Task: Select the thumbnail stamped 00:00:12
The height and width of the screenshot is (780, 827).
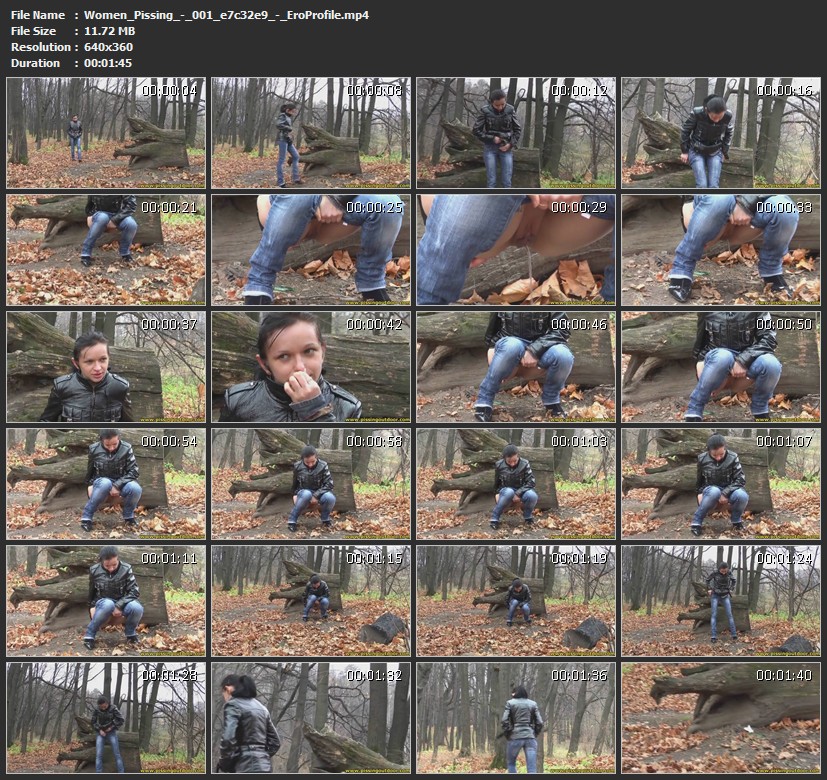Action: tap(516, 133)
